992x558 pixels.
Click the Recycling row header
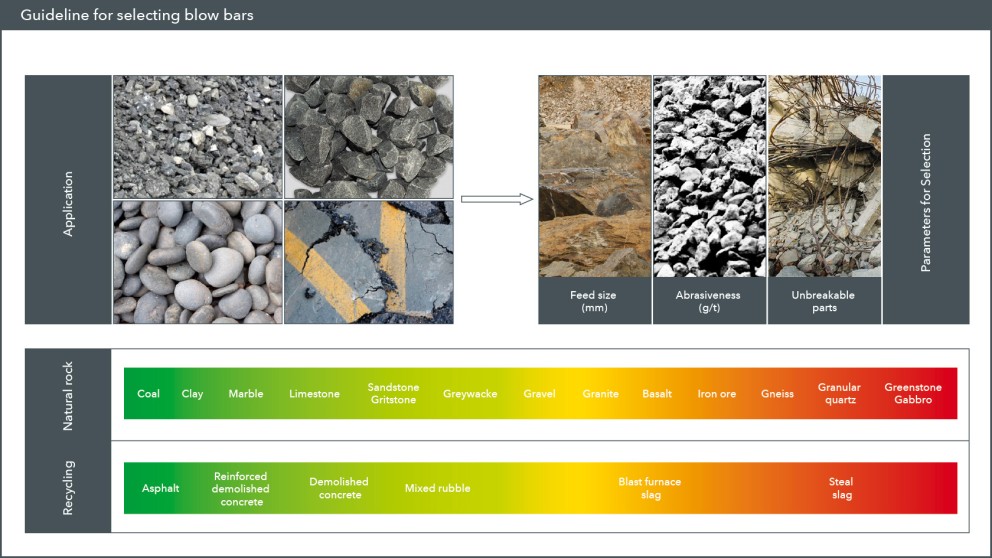68,488
